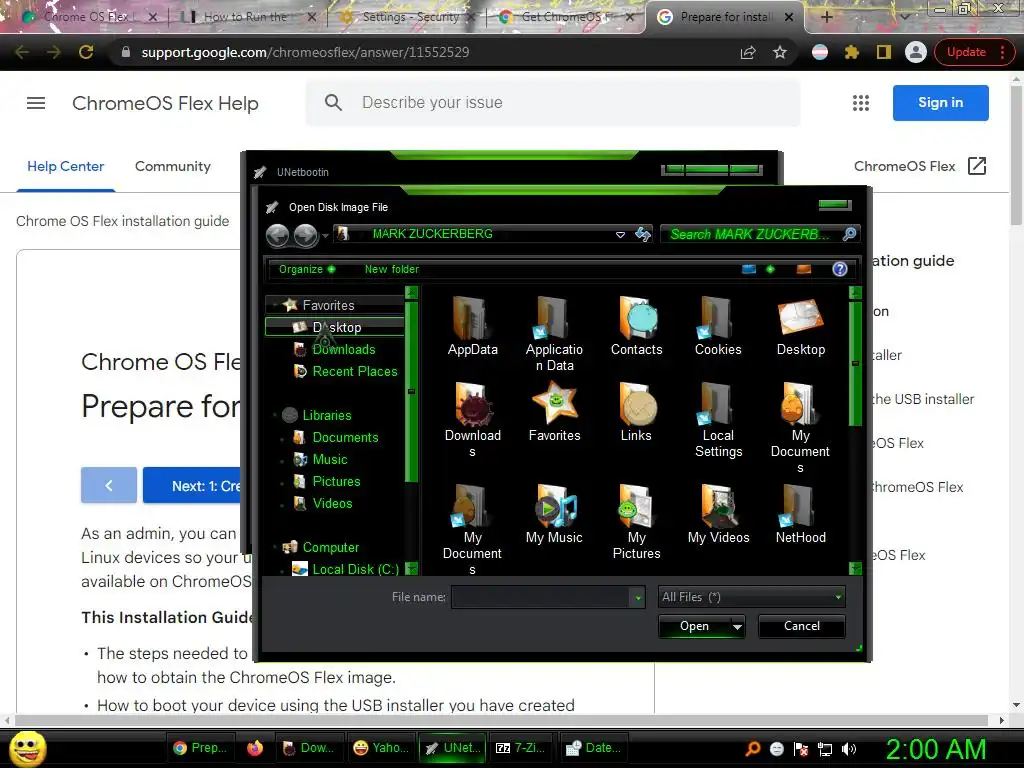Screen dimensions: 1024x768
Task: Open the AppData folder icon
Action: point(472,325)
